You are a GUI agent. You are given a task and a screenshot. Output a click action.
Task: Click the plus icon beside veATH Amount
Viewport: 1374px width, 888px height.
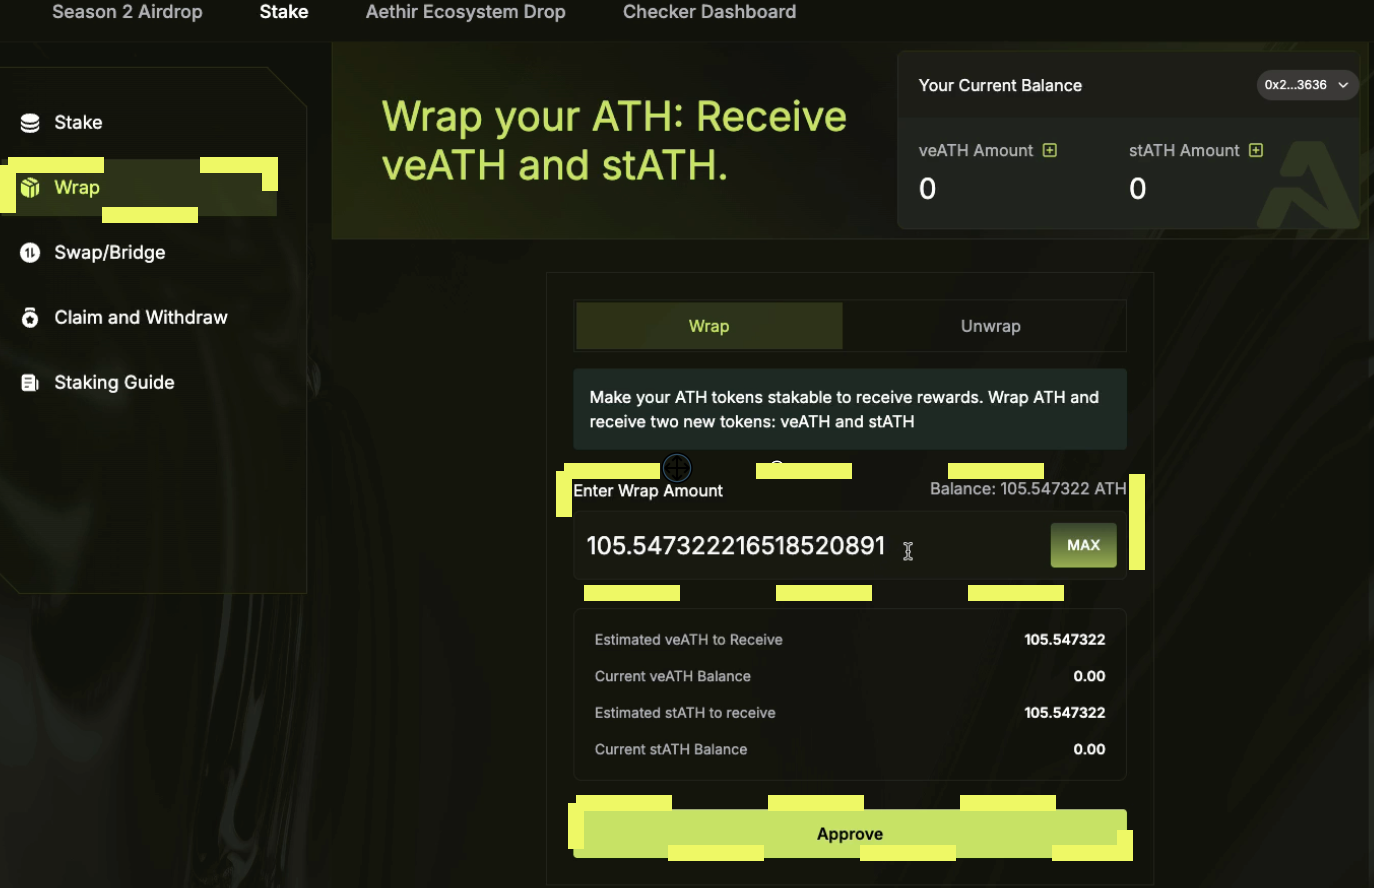1049,150
